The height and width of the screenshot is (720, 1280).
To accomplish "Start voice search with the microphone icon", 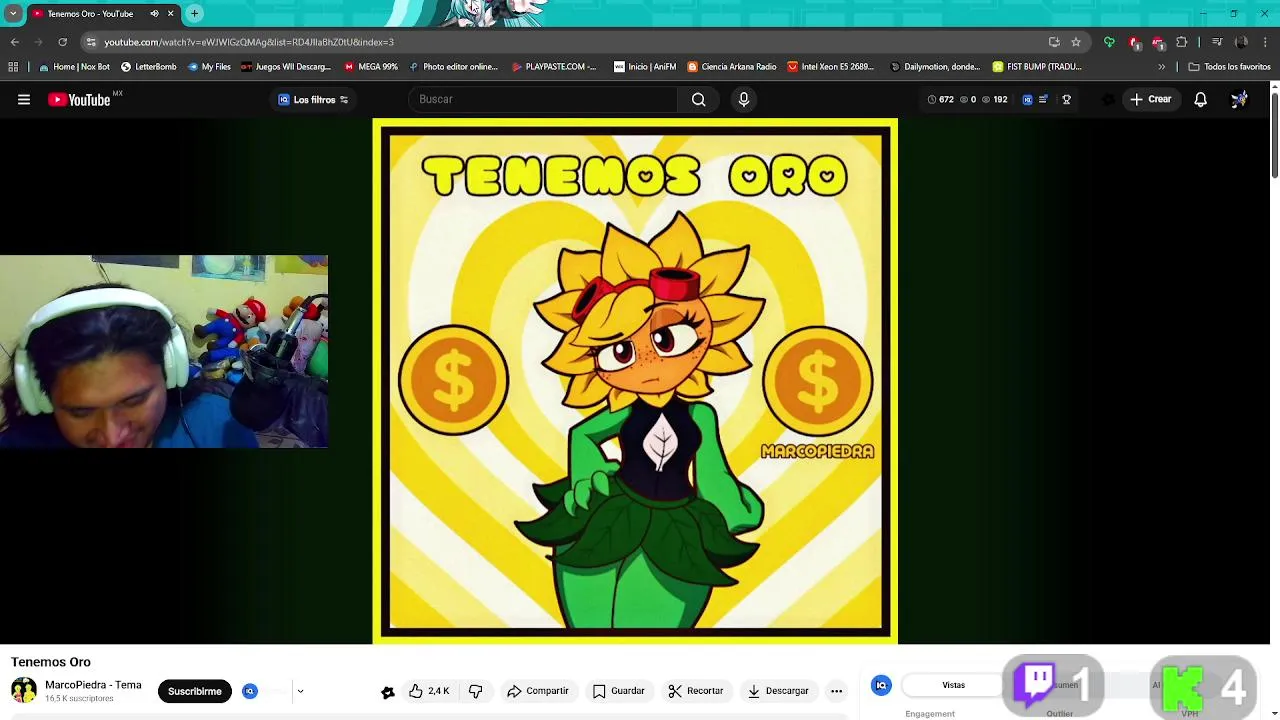I will click(743, 99).
